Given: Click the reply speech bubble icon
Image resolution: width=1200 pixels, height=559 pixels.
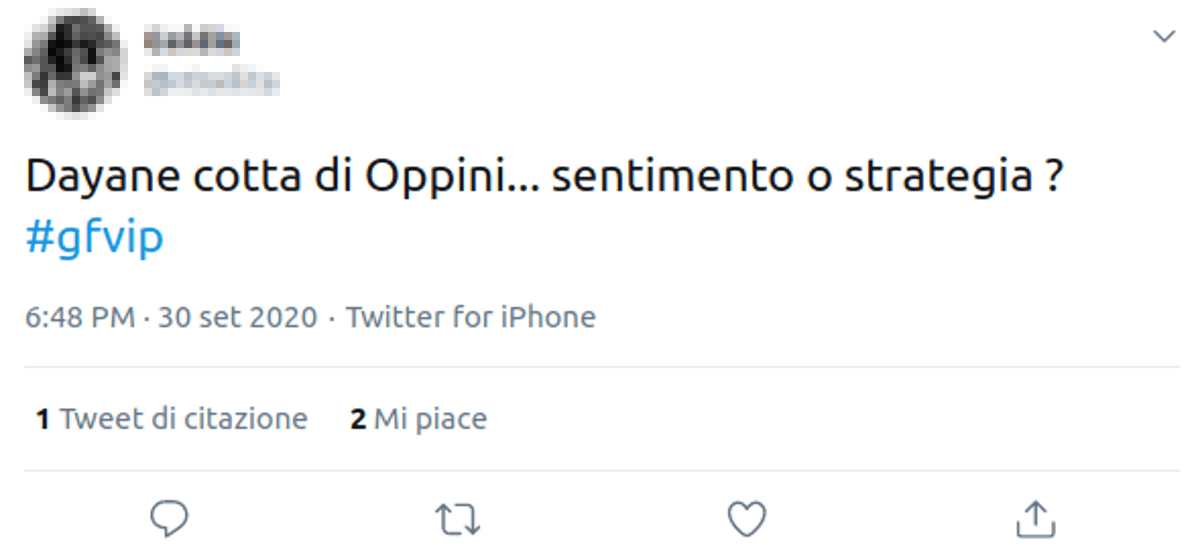Looking at the screenshot, I should (x=170, y=518).
